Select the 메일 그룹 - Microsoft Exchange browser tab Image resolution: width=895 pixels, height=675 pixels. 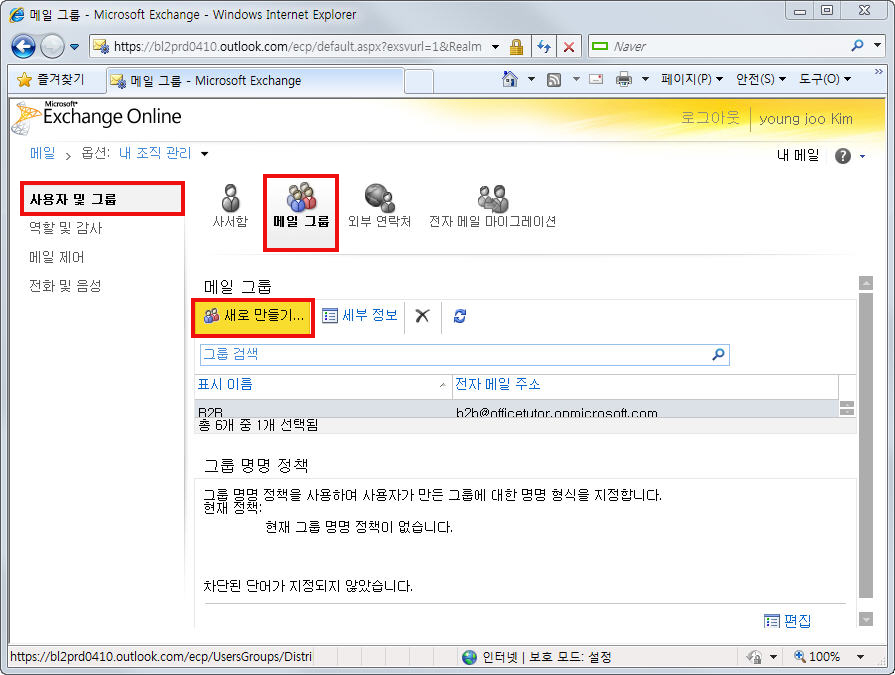pos(255,80)
